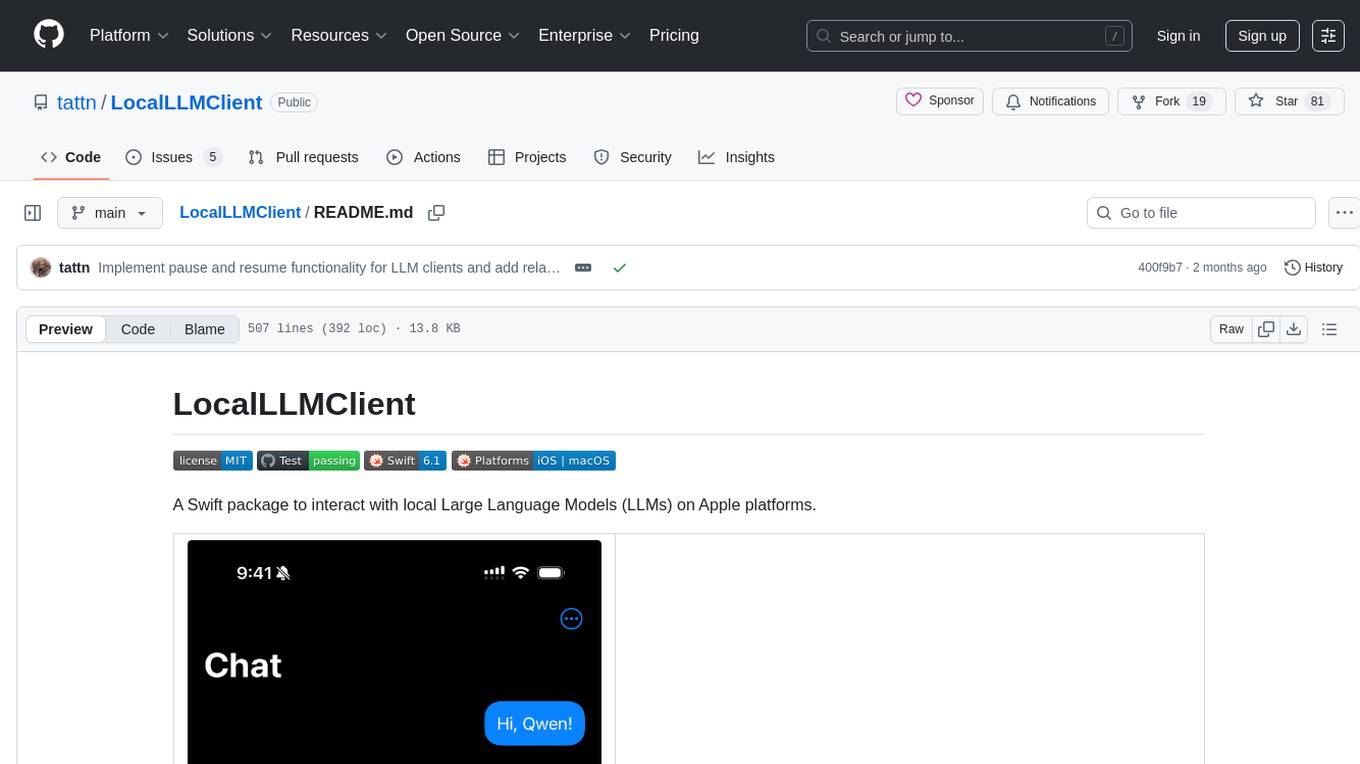This screenshot has width=1360, height=764.
Task: Switch to Code view
Action: [138, 329]
